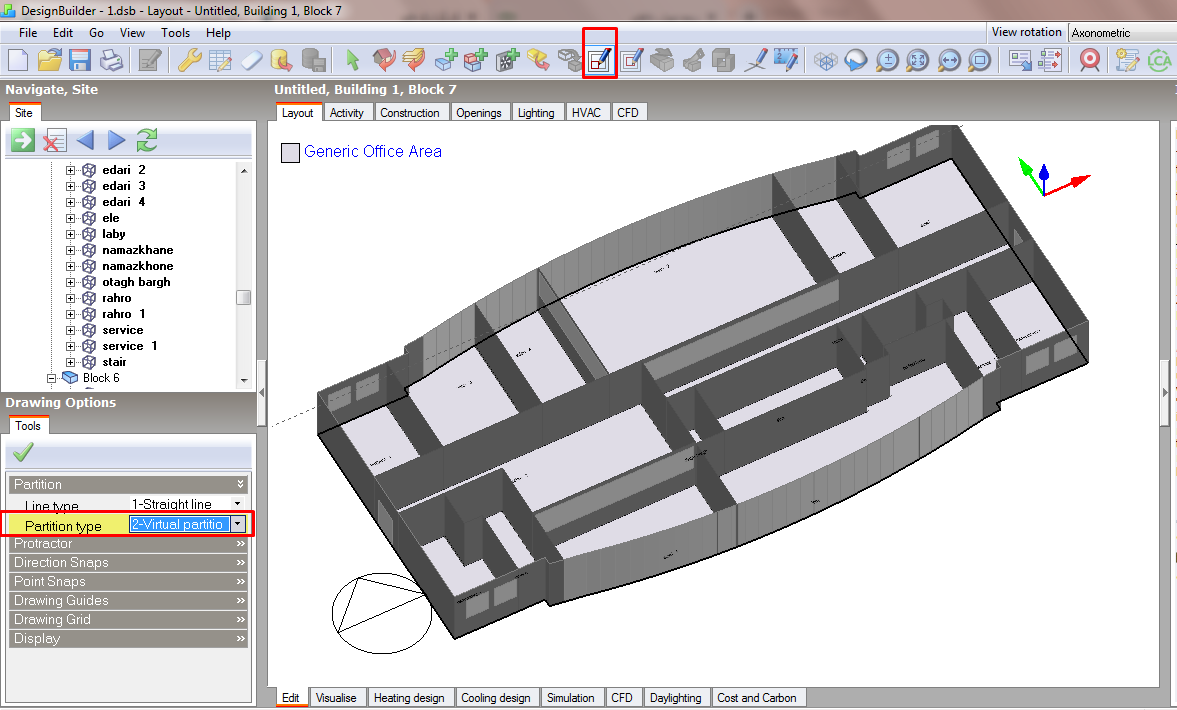Open the Line type dropdown
The image size is (1177, 710).
(238, 504)
